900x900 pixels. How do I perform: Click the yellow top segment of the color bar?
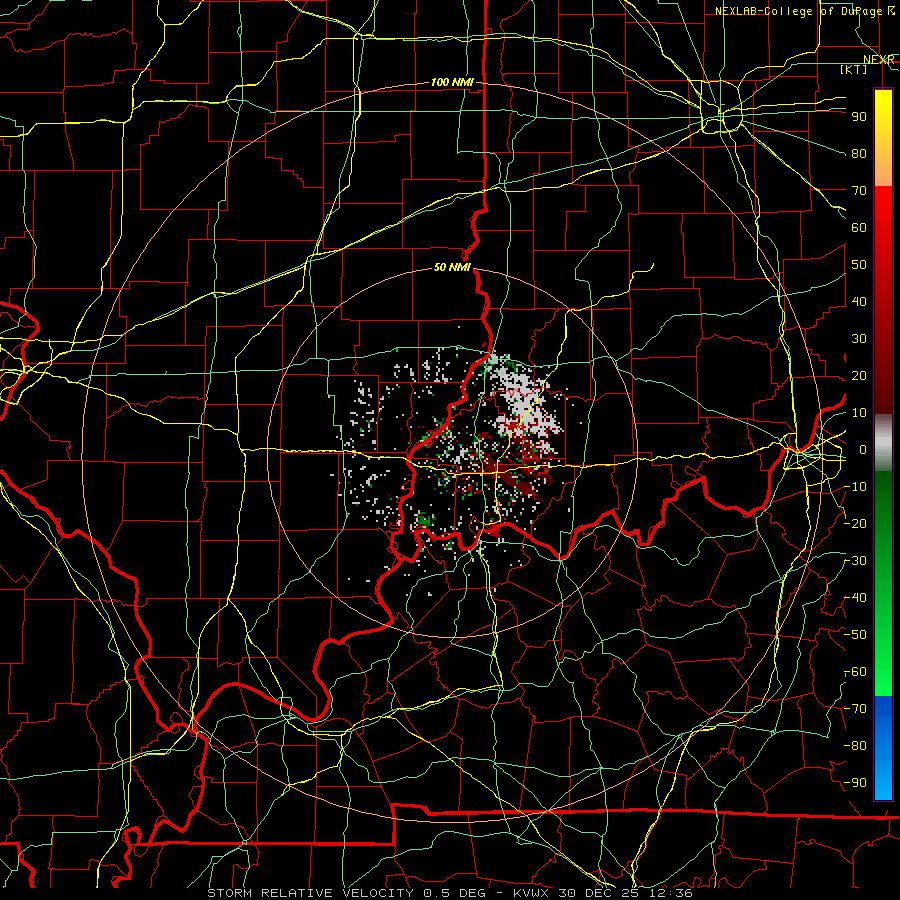(883, 109)
